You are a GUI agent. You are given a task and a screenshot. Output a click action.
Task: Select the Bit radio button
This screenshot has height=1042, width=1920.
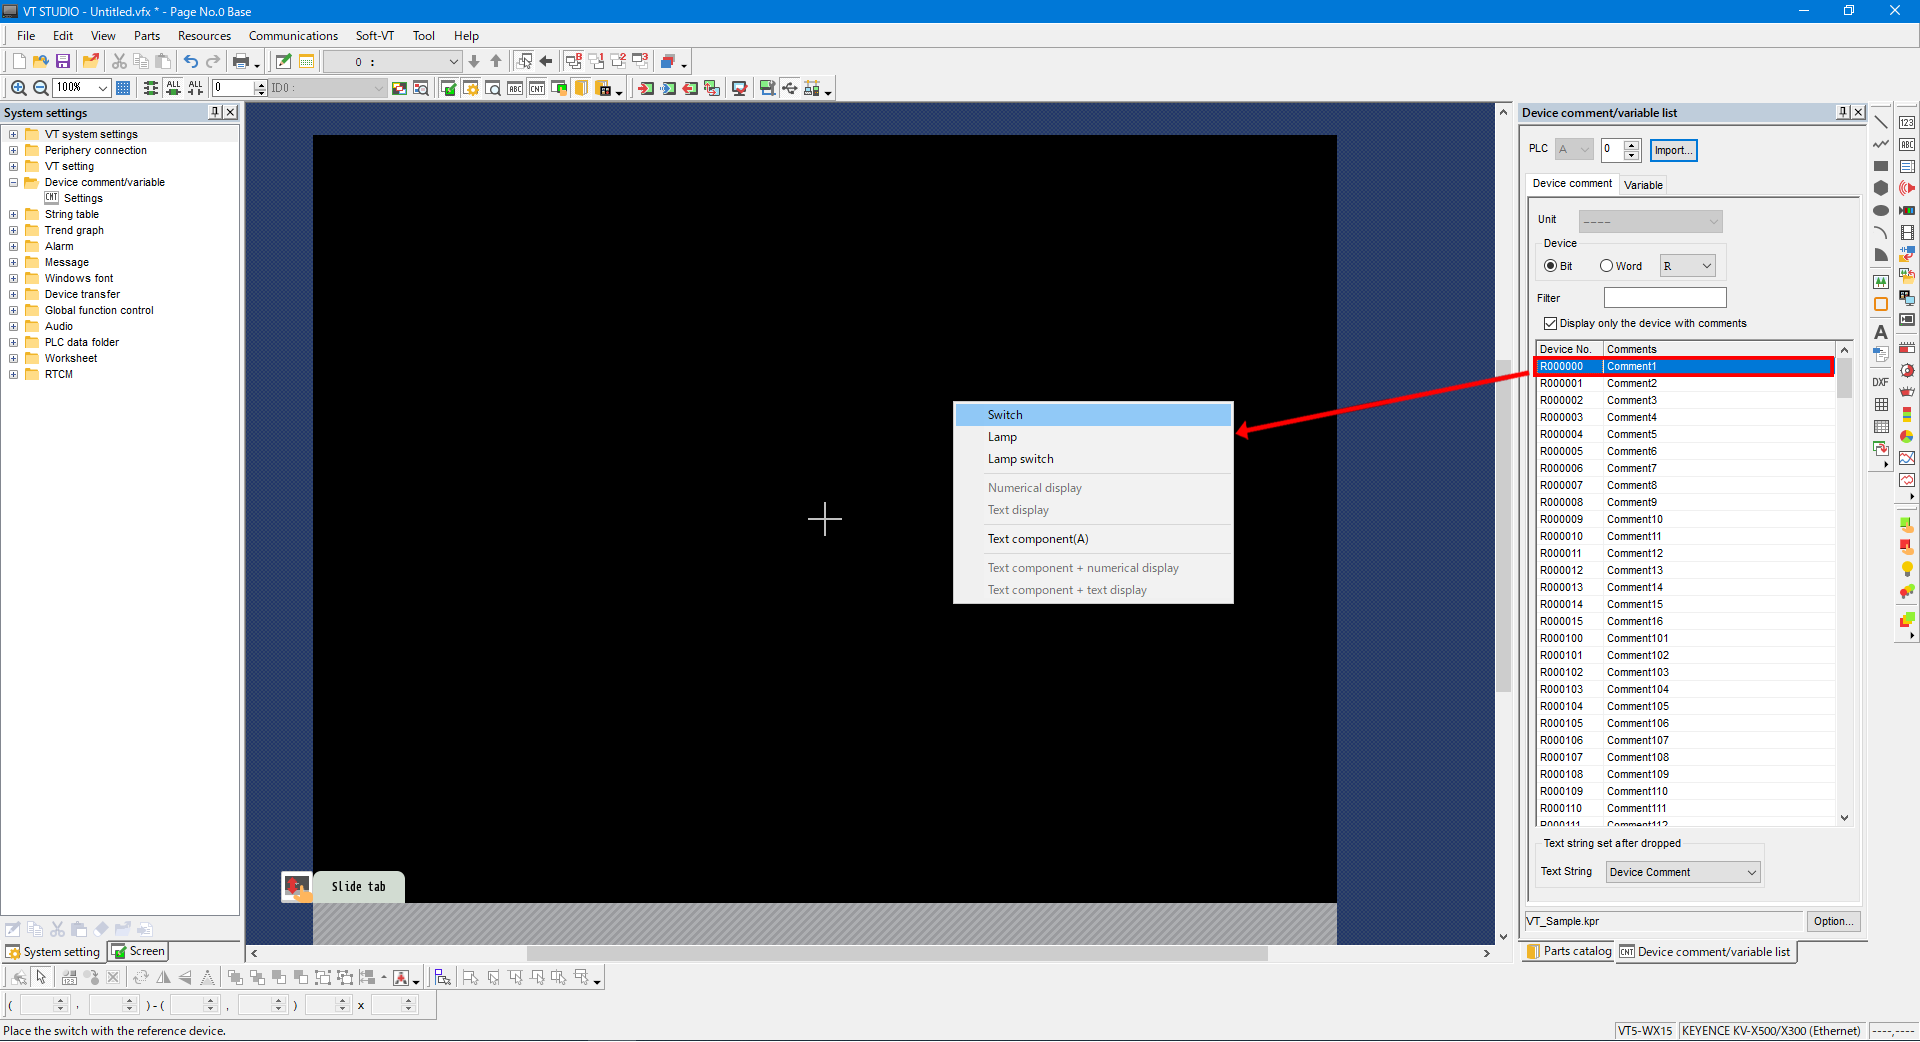(x=1550, y=266)
